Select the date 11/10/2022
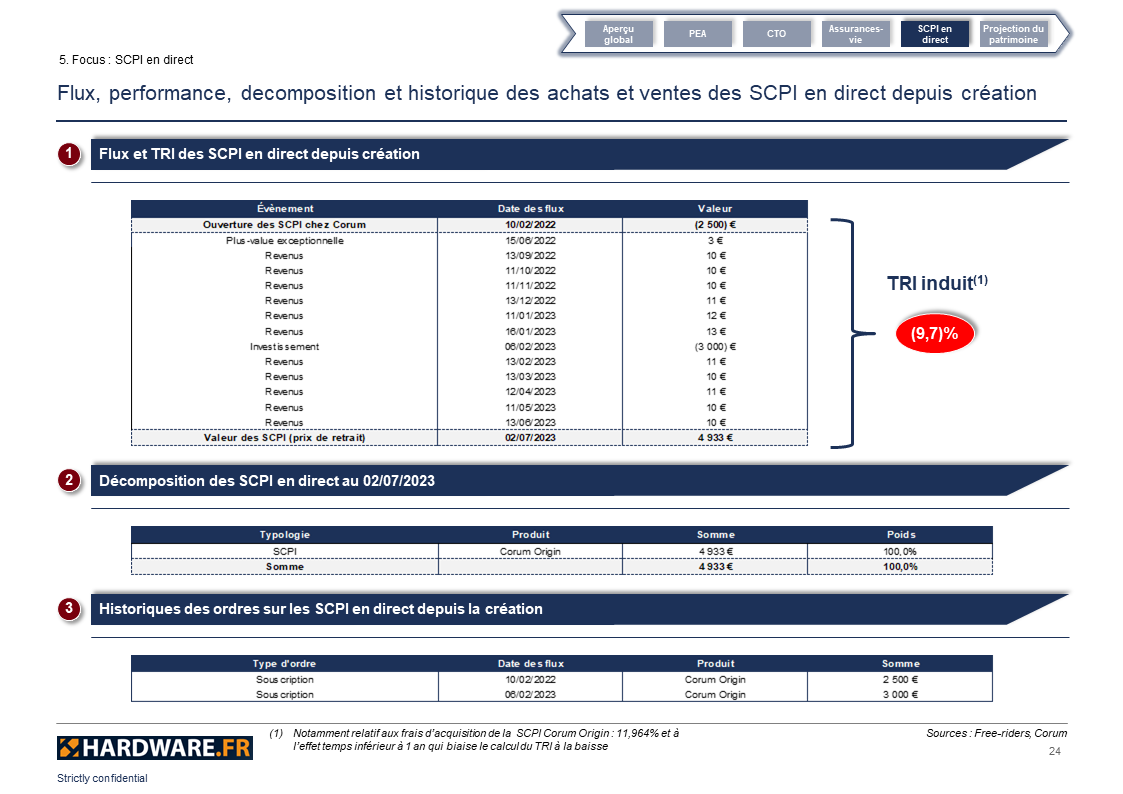 (530, 271)
